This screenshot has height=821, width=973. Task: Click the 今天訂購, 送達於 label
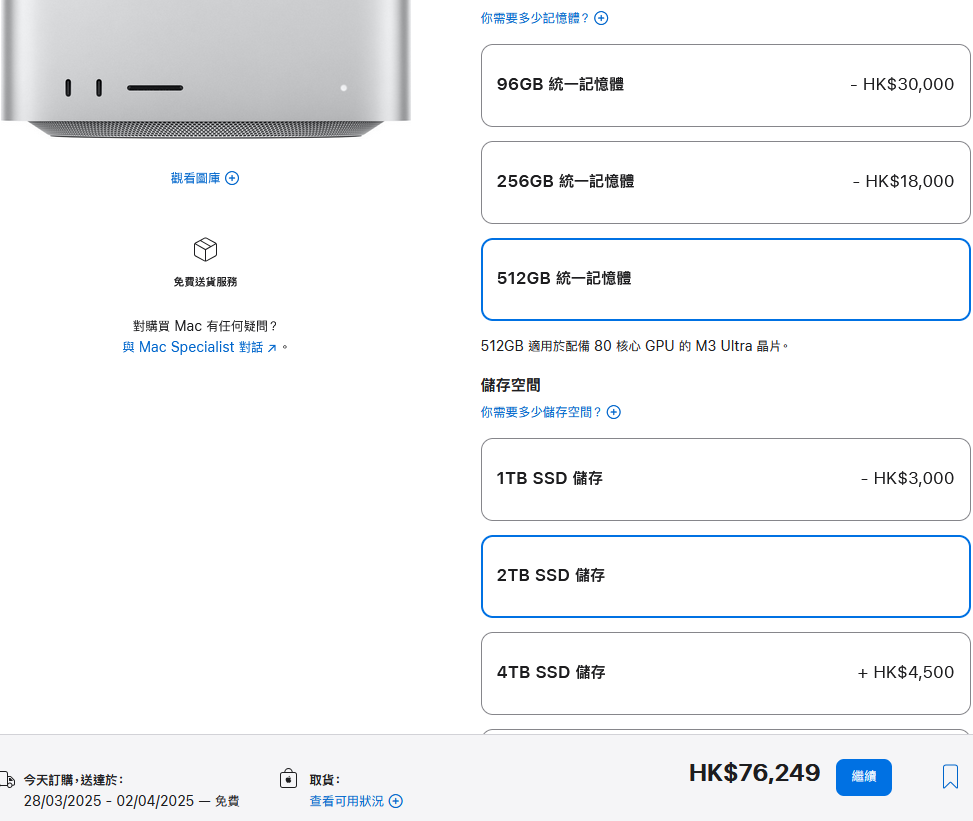(x=74, y=780)
